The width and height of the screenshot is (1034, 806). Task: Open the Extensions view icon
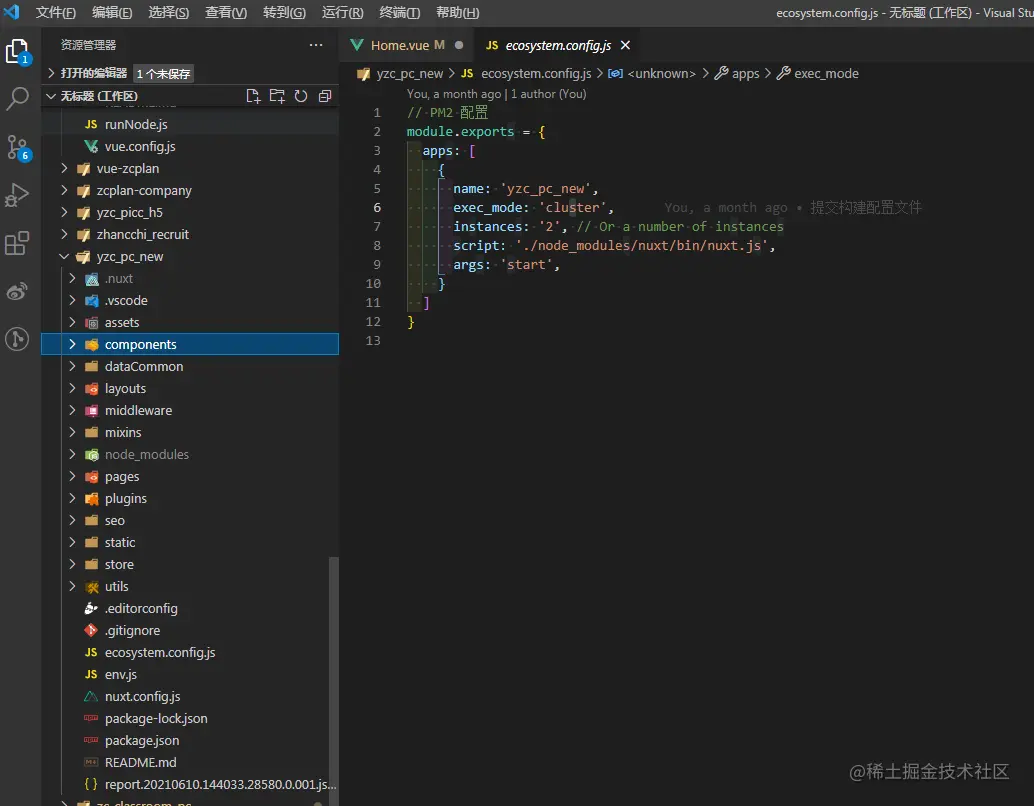coord(17,243)
